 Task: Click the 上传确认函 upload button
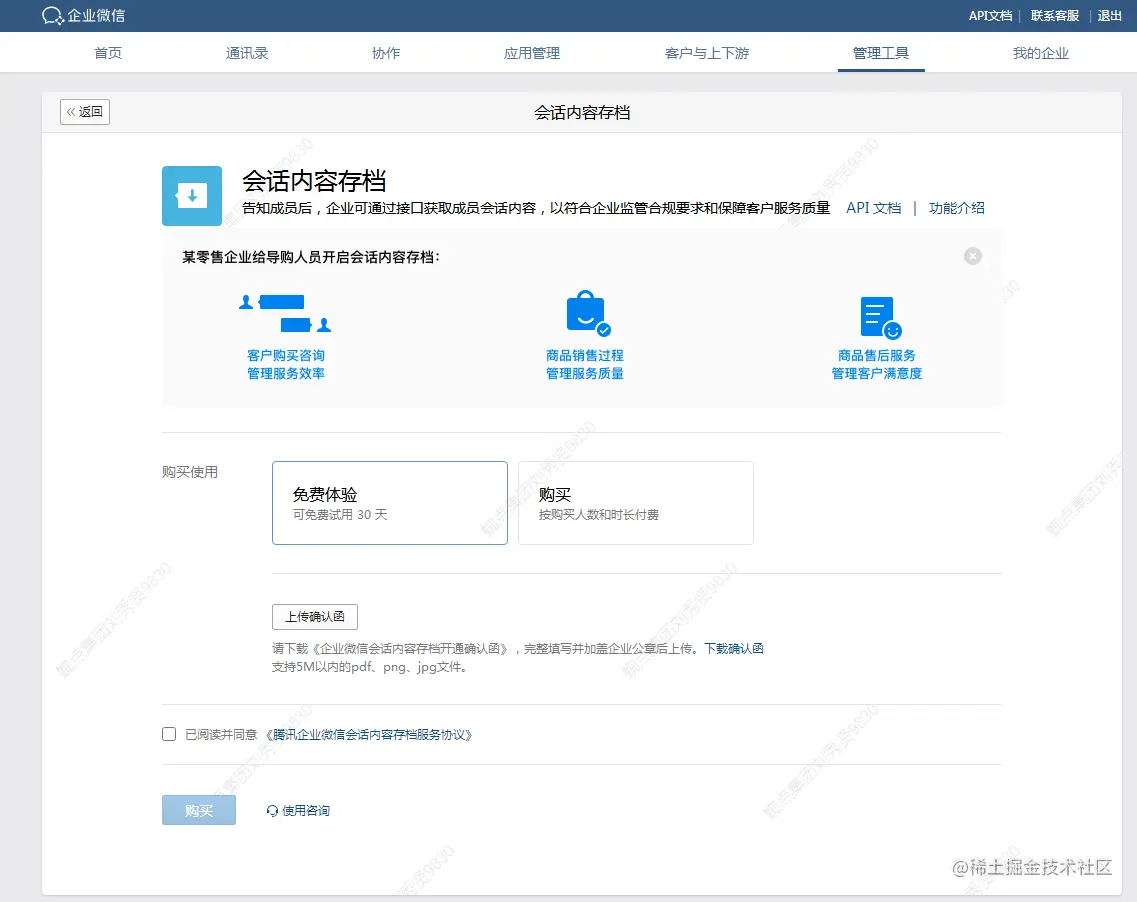pos(315,616)
